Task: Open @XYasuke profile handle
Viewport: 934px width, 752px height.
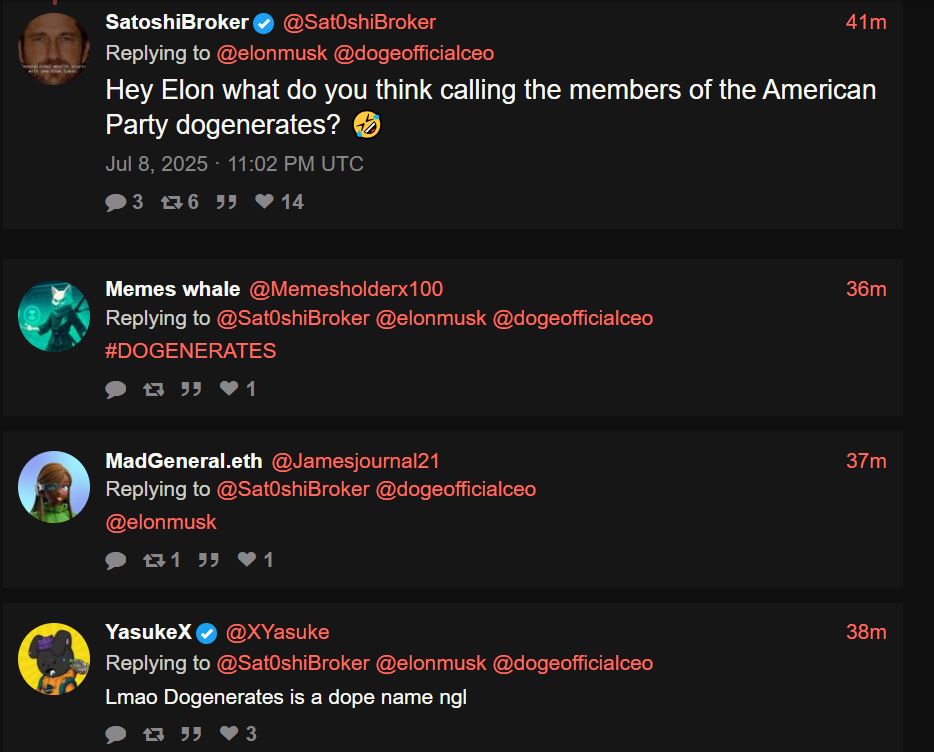Action: pos(277,632)
